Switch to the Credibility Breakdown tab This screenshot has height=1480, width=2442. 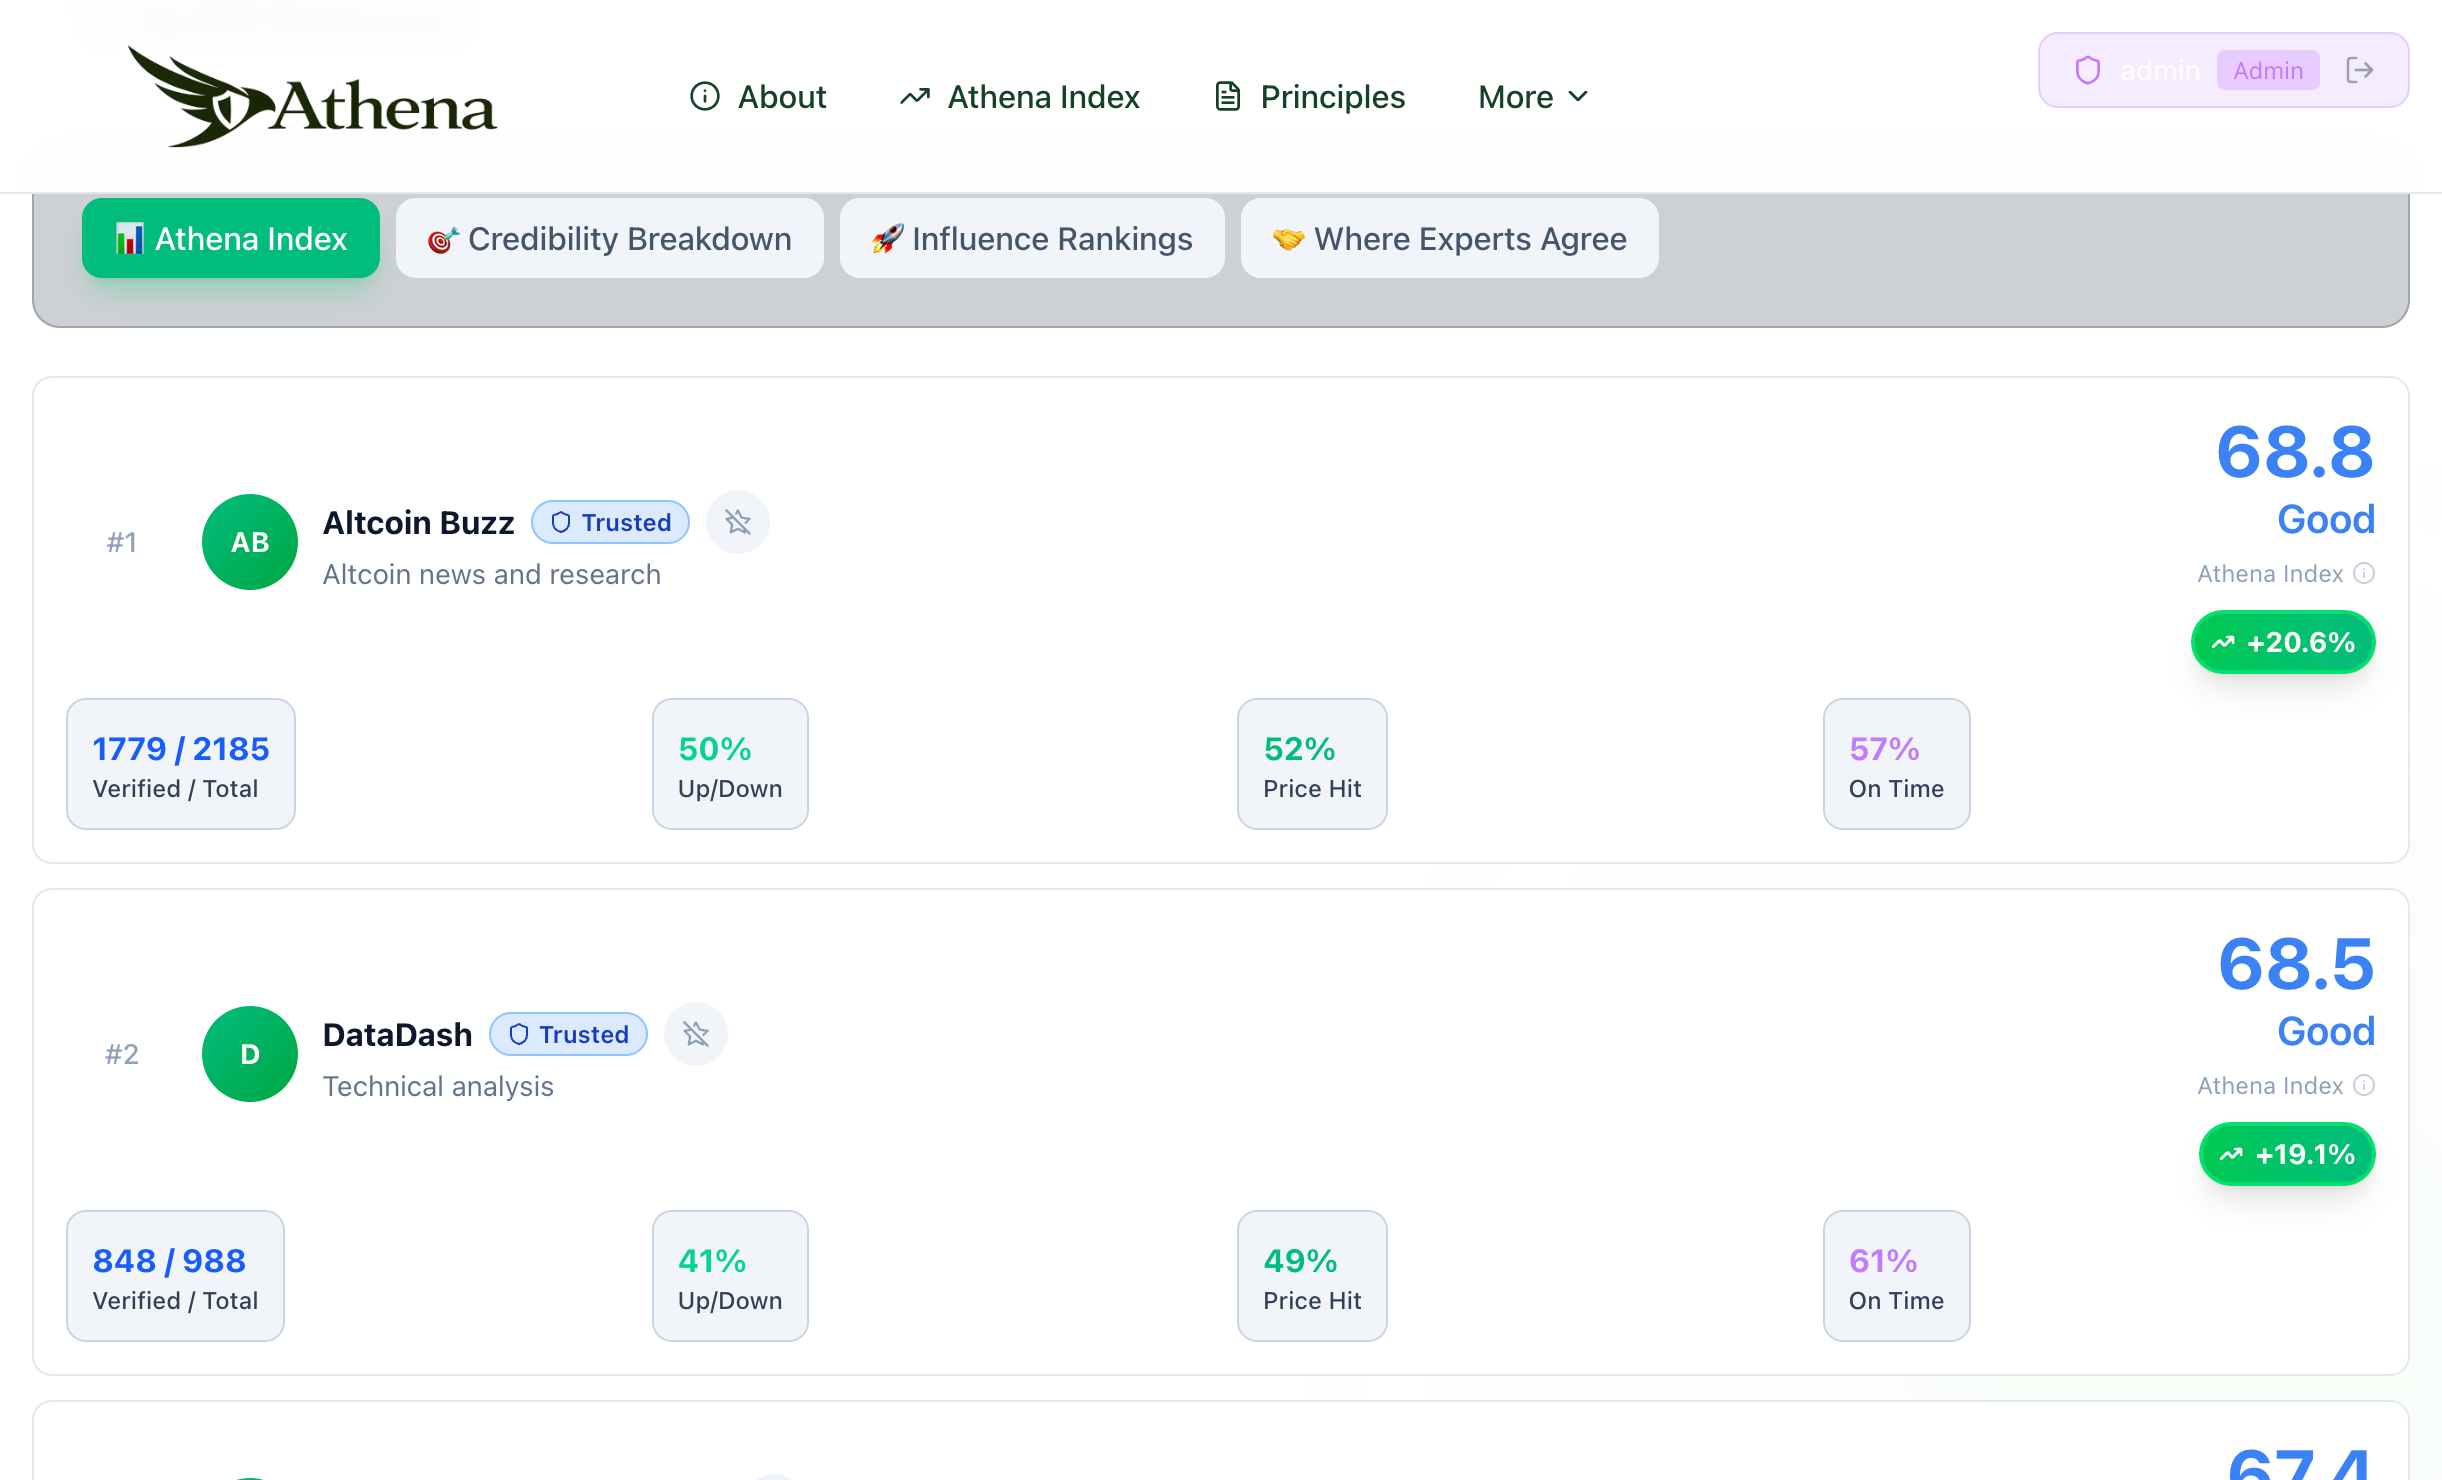coord(610,239)
